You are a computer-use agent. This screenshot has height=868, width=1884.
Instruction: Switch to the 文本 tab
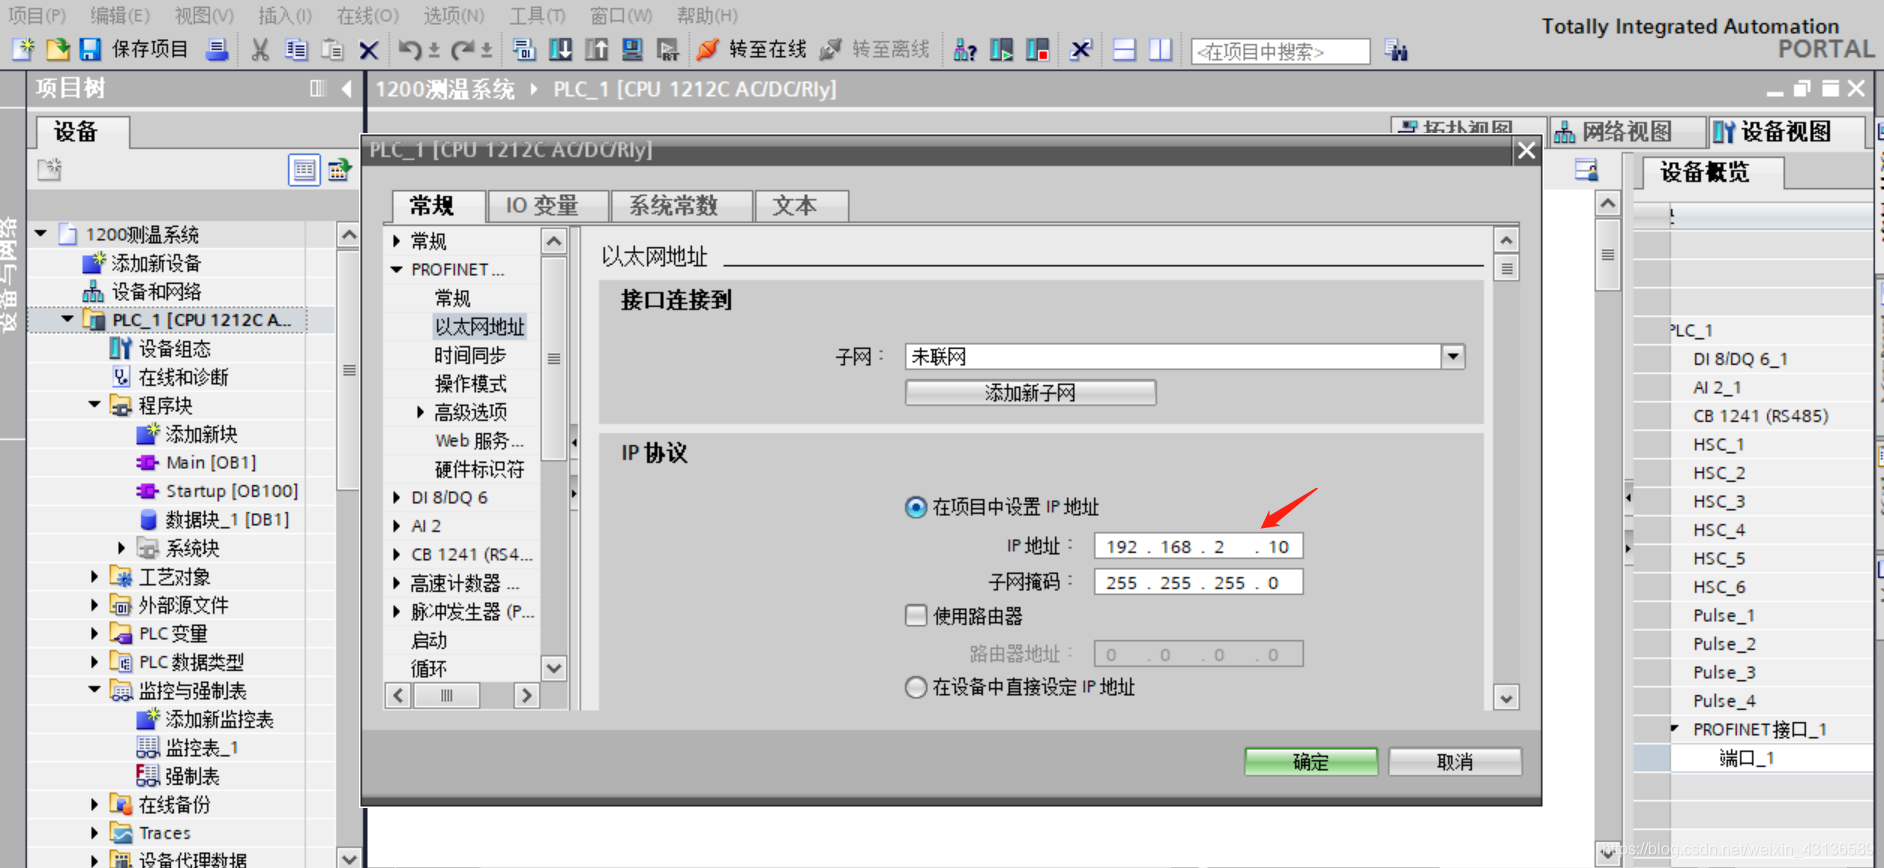click(802, 206)
